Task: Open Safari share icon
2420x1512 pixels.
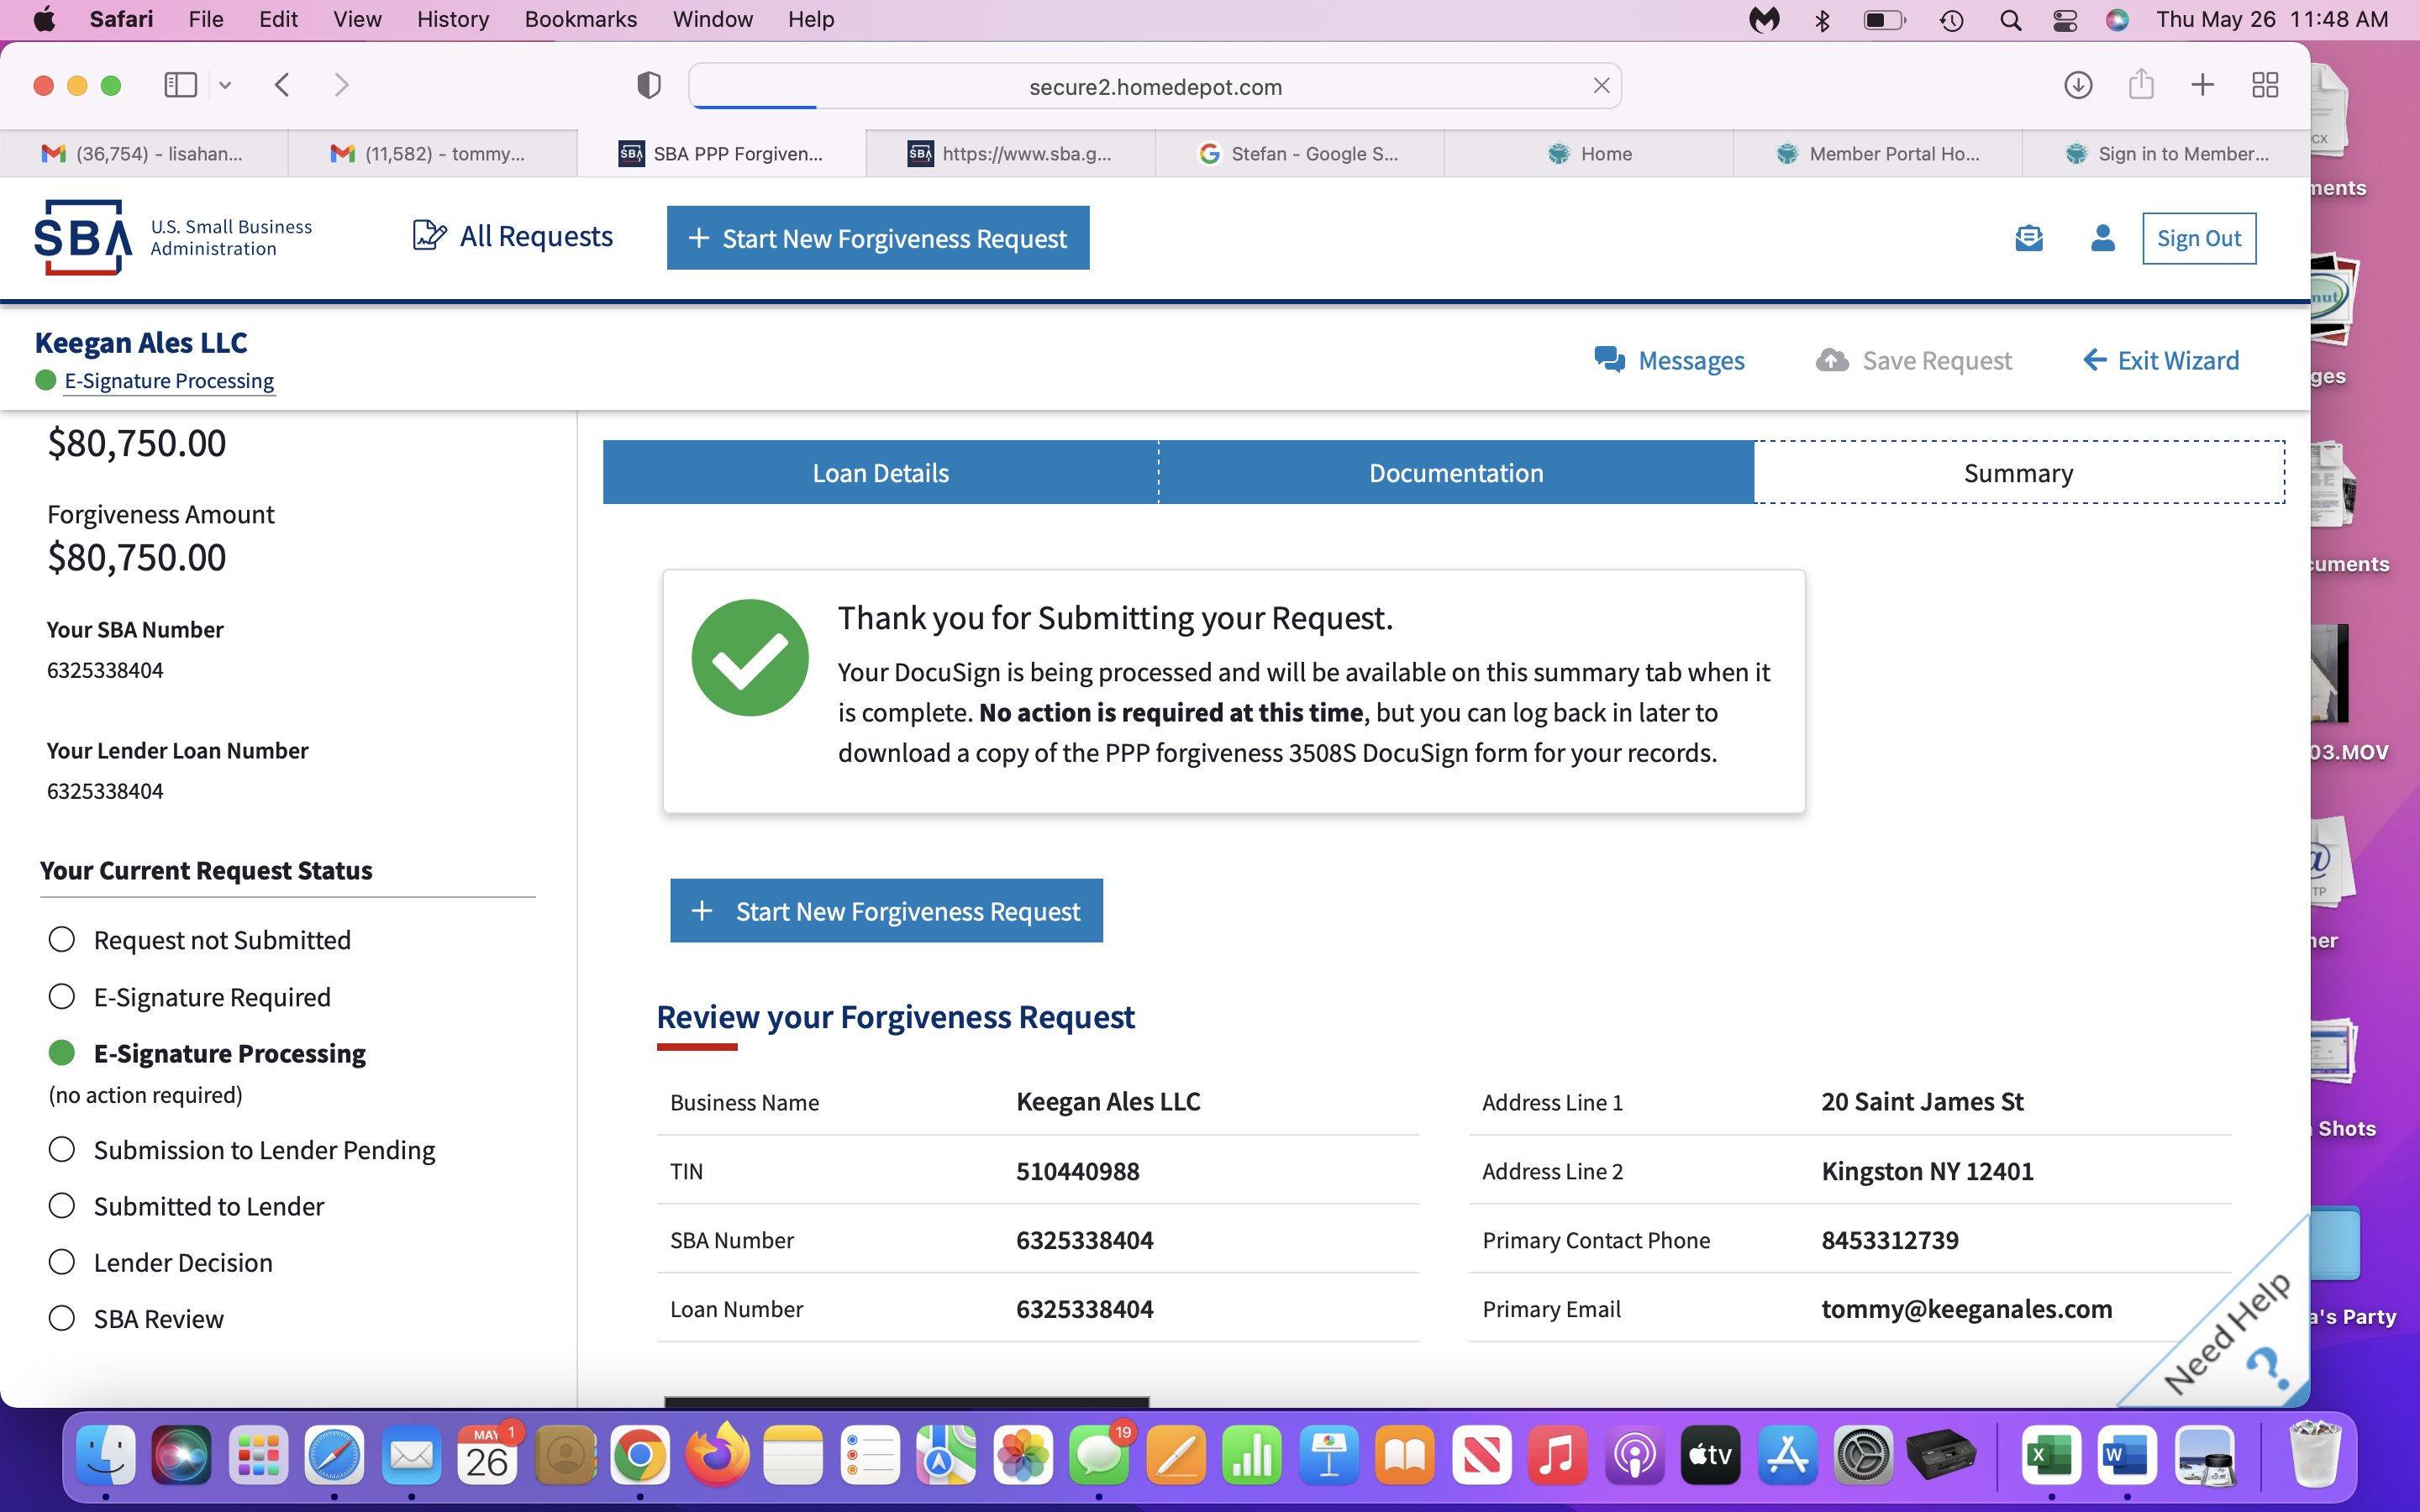Action: pos(2141,85)
